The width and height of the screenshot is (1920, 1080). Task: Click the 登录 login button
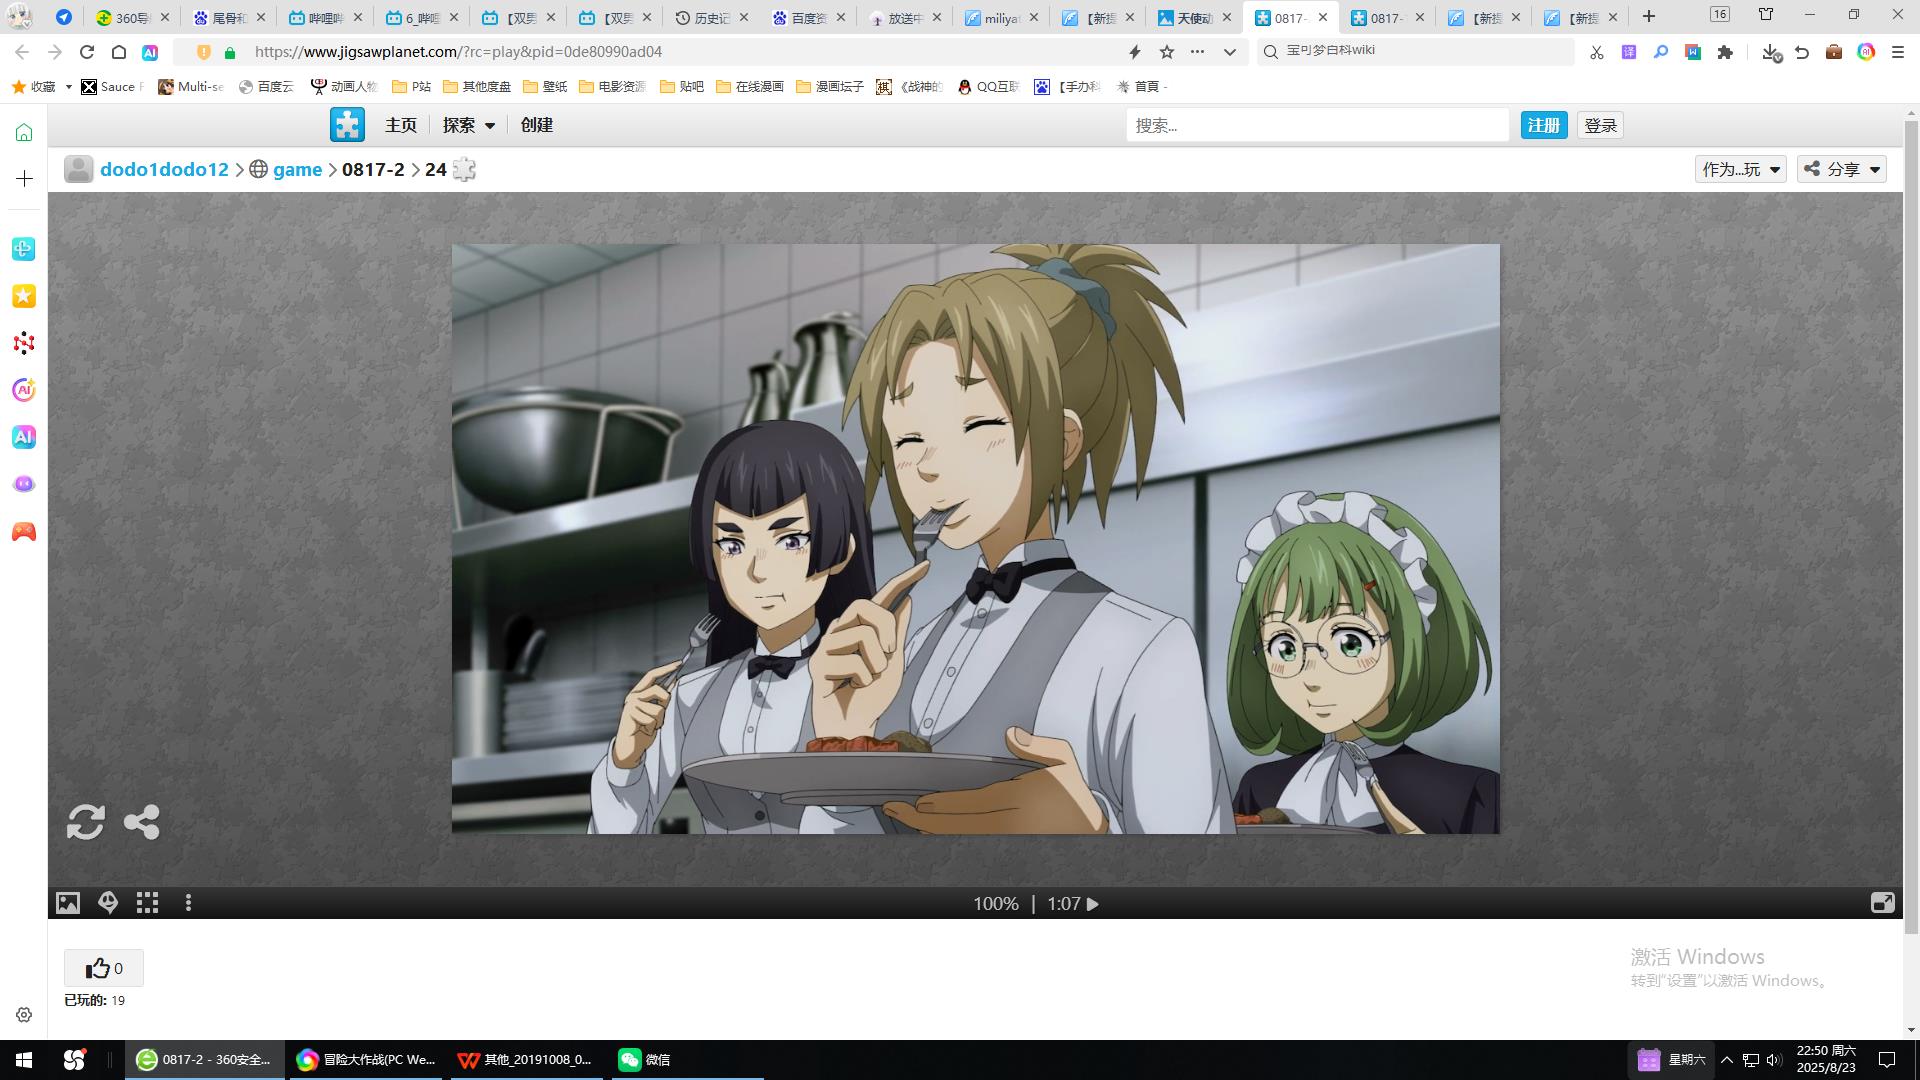pyautogui.click(x=1600, y=125)
